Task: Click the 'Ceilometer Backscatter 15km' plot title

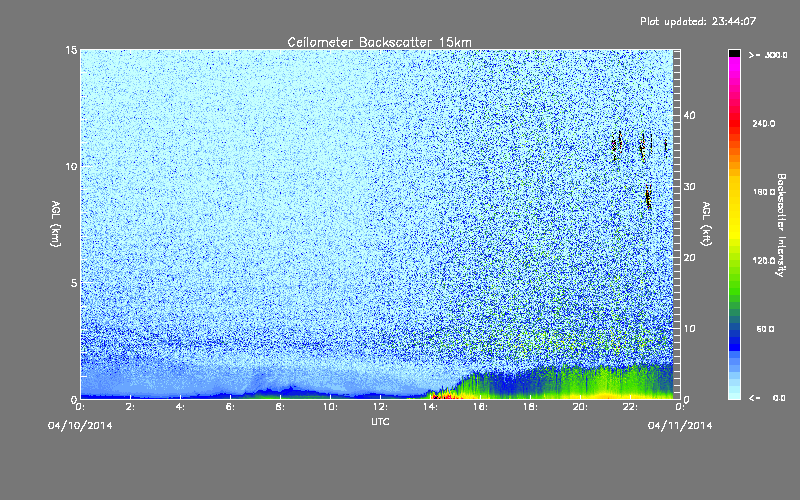Action: 379,42
